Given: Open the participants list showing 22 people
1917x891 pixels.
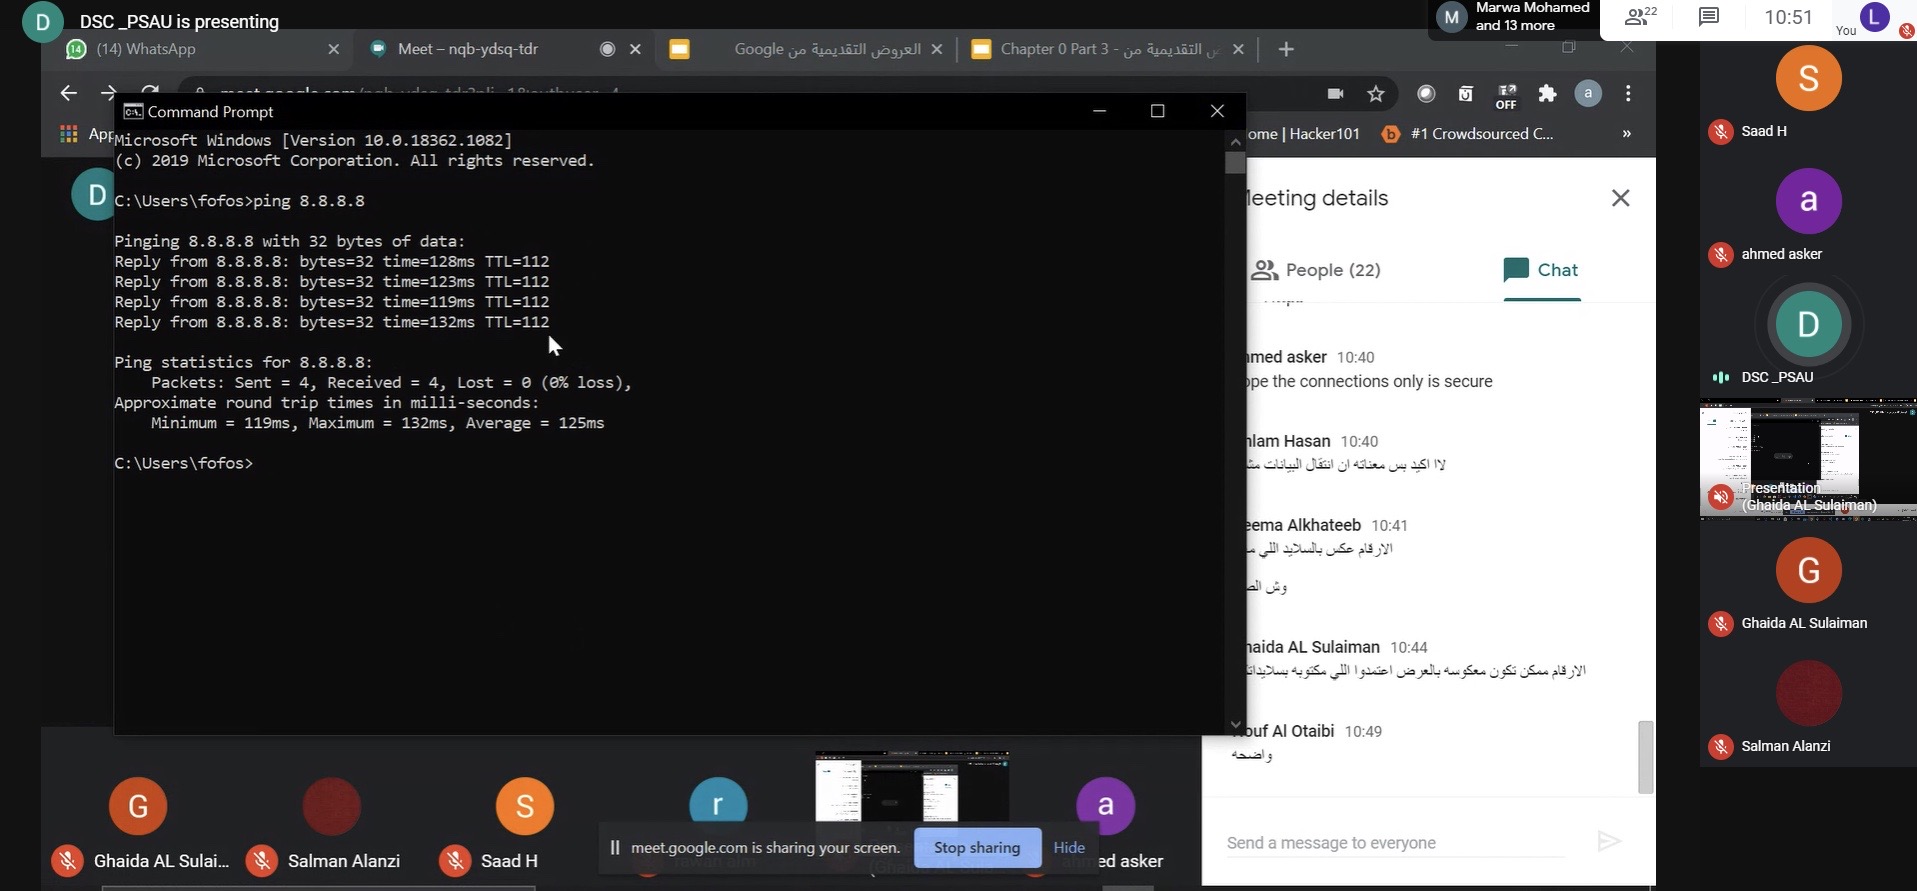Looking at the screenshot, I should pyautogui.click(x=1640, y=17).
